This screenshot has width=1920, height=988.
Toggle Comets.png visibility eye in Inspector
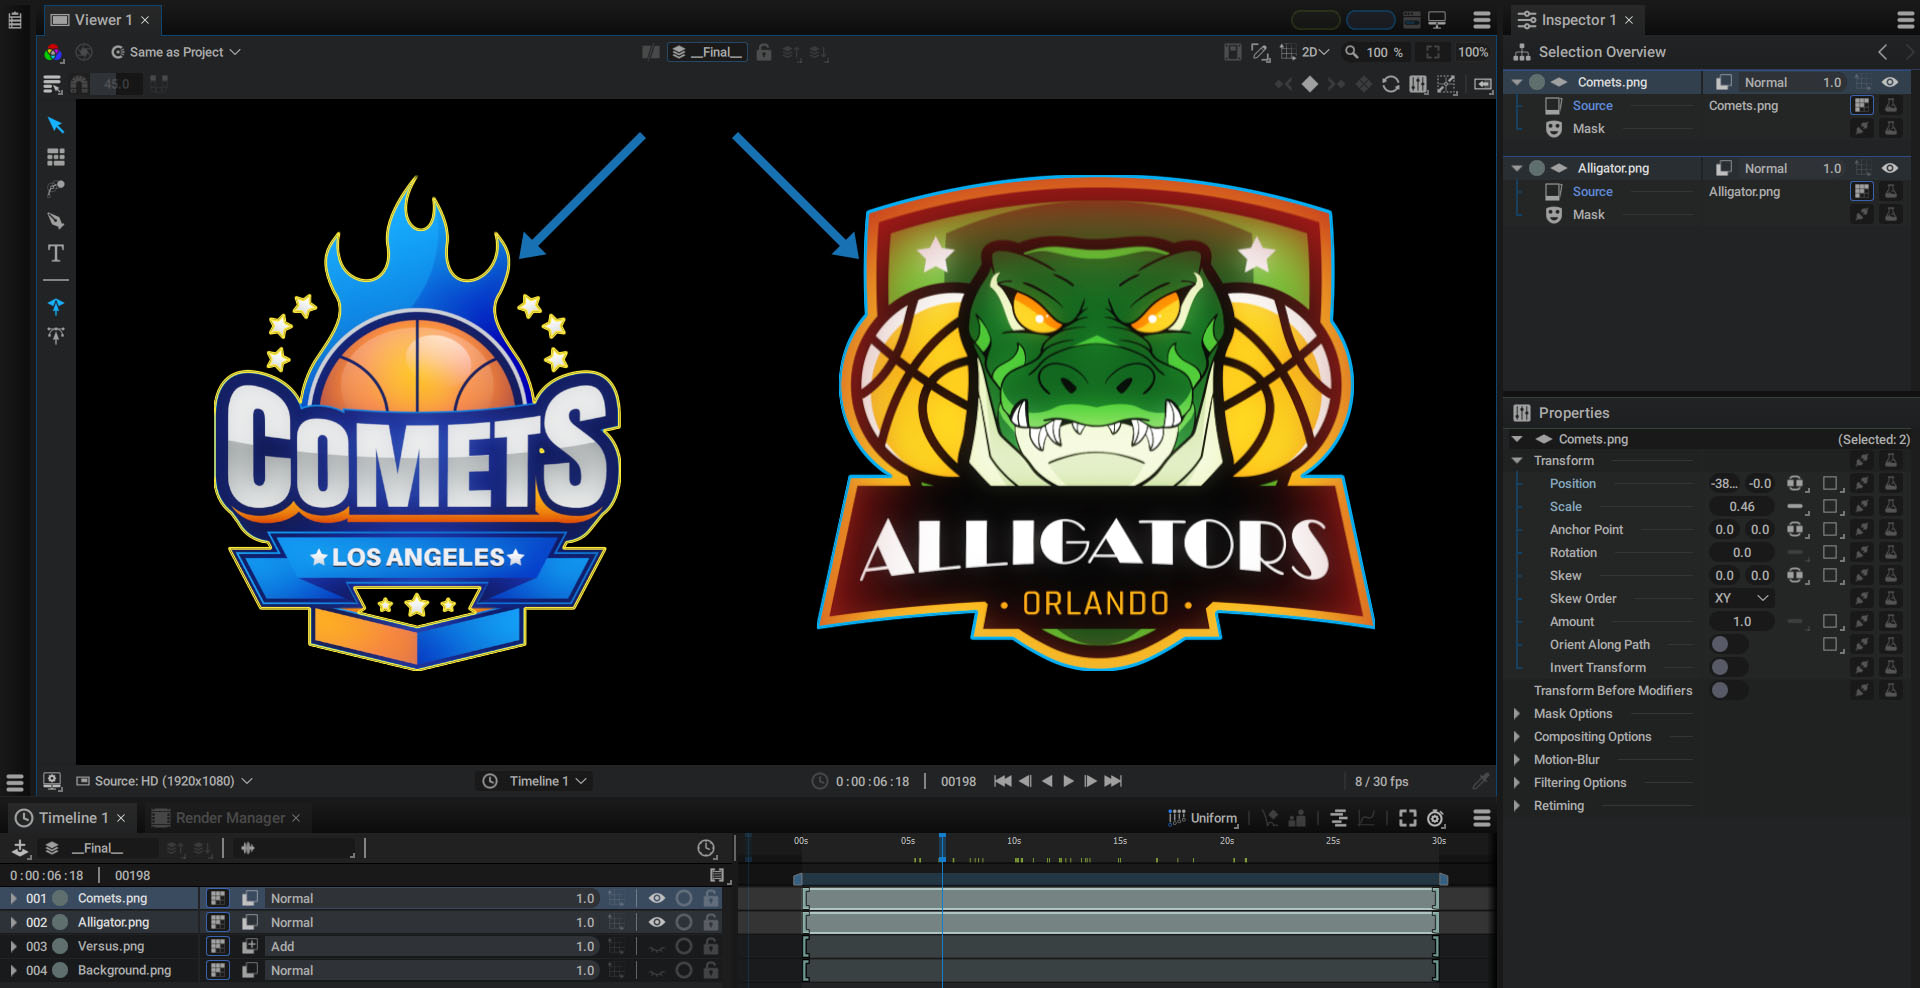point(1890,82)
